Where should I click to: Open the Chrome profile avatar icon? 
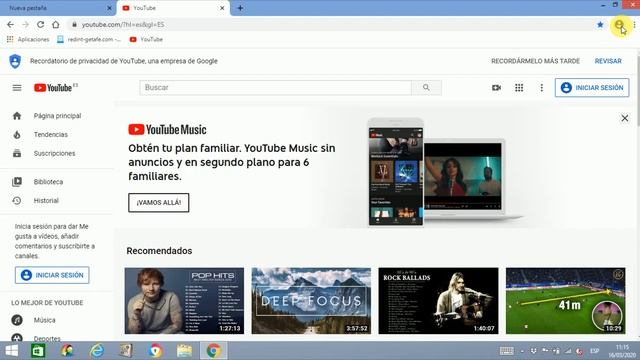(x=619, y=24)
